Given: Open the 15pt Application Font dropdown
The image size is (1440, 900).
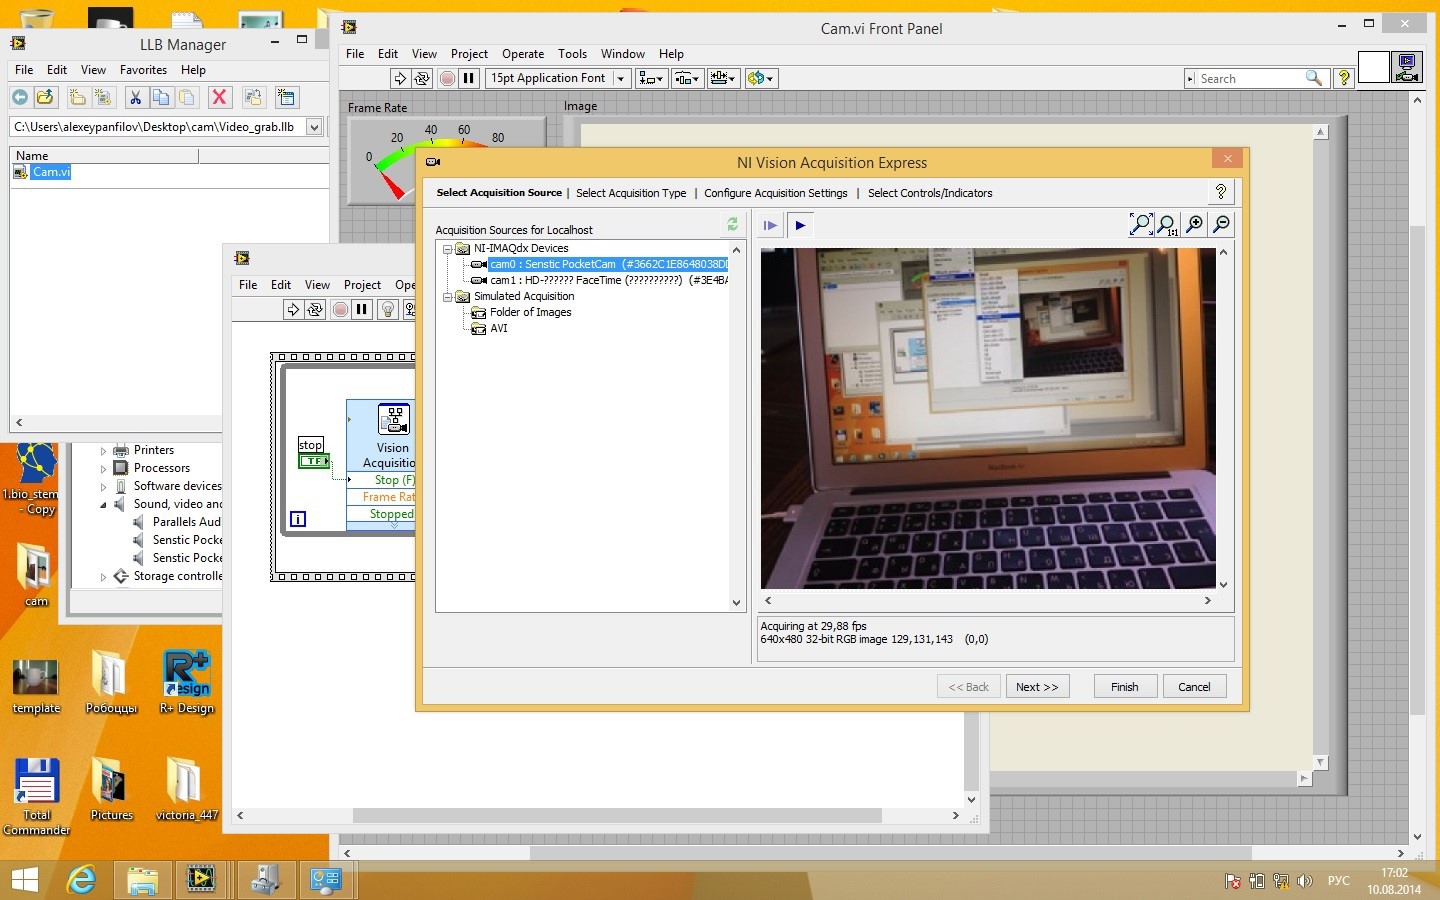Looking at the screenshot, I should tap(557, 78).
